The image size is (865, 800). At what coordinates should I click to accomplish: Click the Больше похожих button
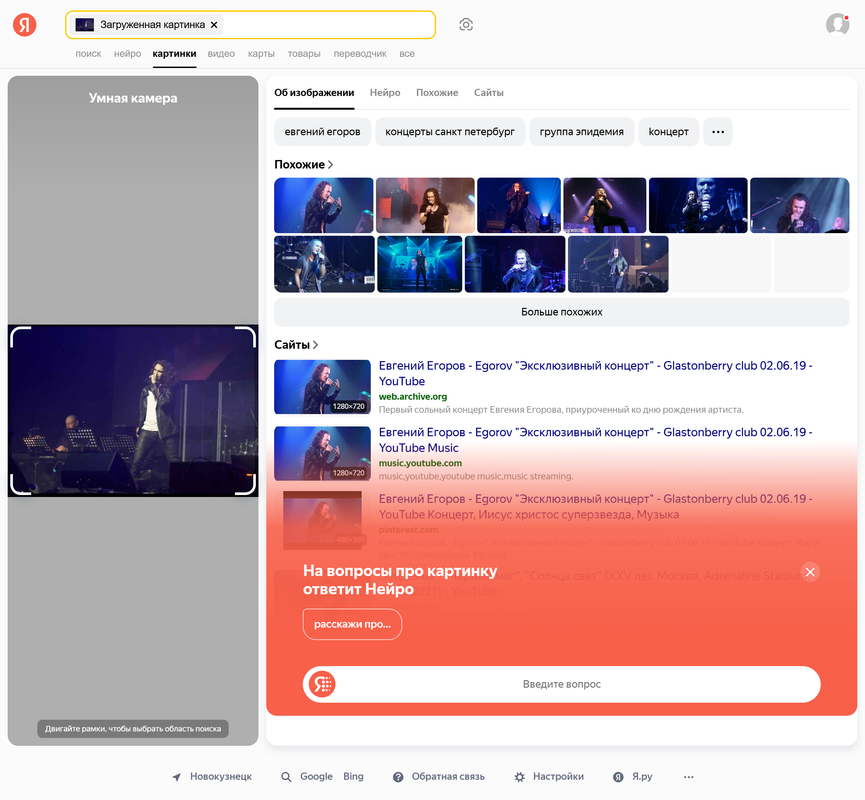[562, 312]
